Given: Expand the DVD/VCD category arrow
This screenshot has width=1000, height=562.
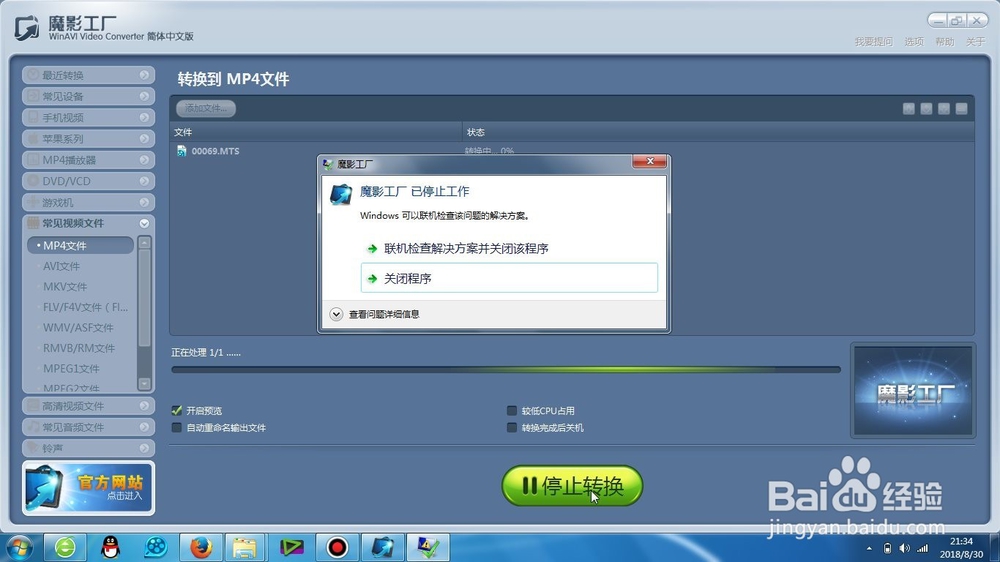Looking at the screenshot, I should [x=144, y=181].
